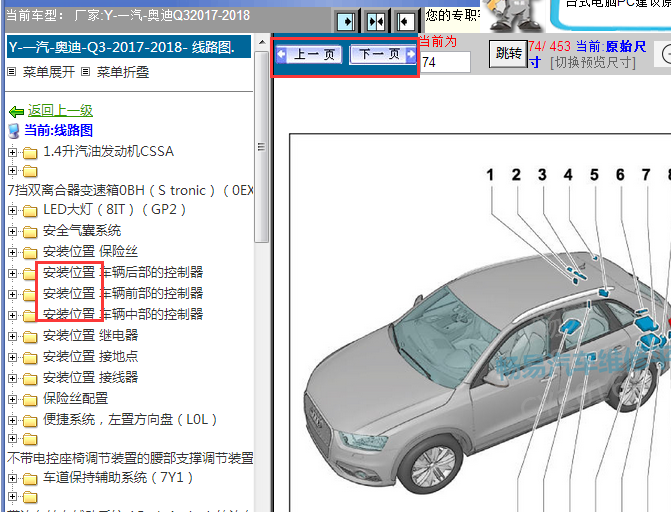Expand the 1.4升汽油发动机CSSA folder

click(12, 152)
